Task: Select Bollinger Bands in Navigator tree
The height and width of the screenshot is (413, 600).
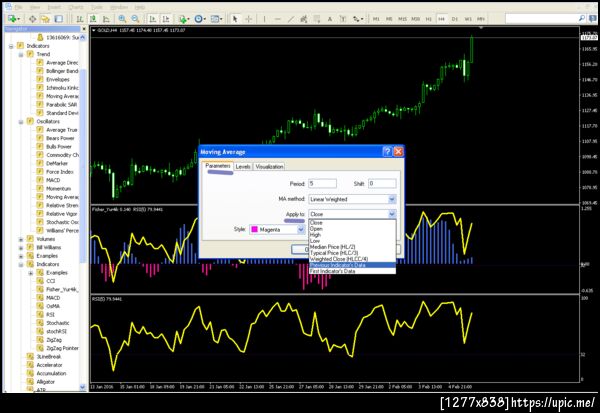Action: click(x=62, y=71)
